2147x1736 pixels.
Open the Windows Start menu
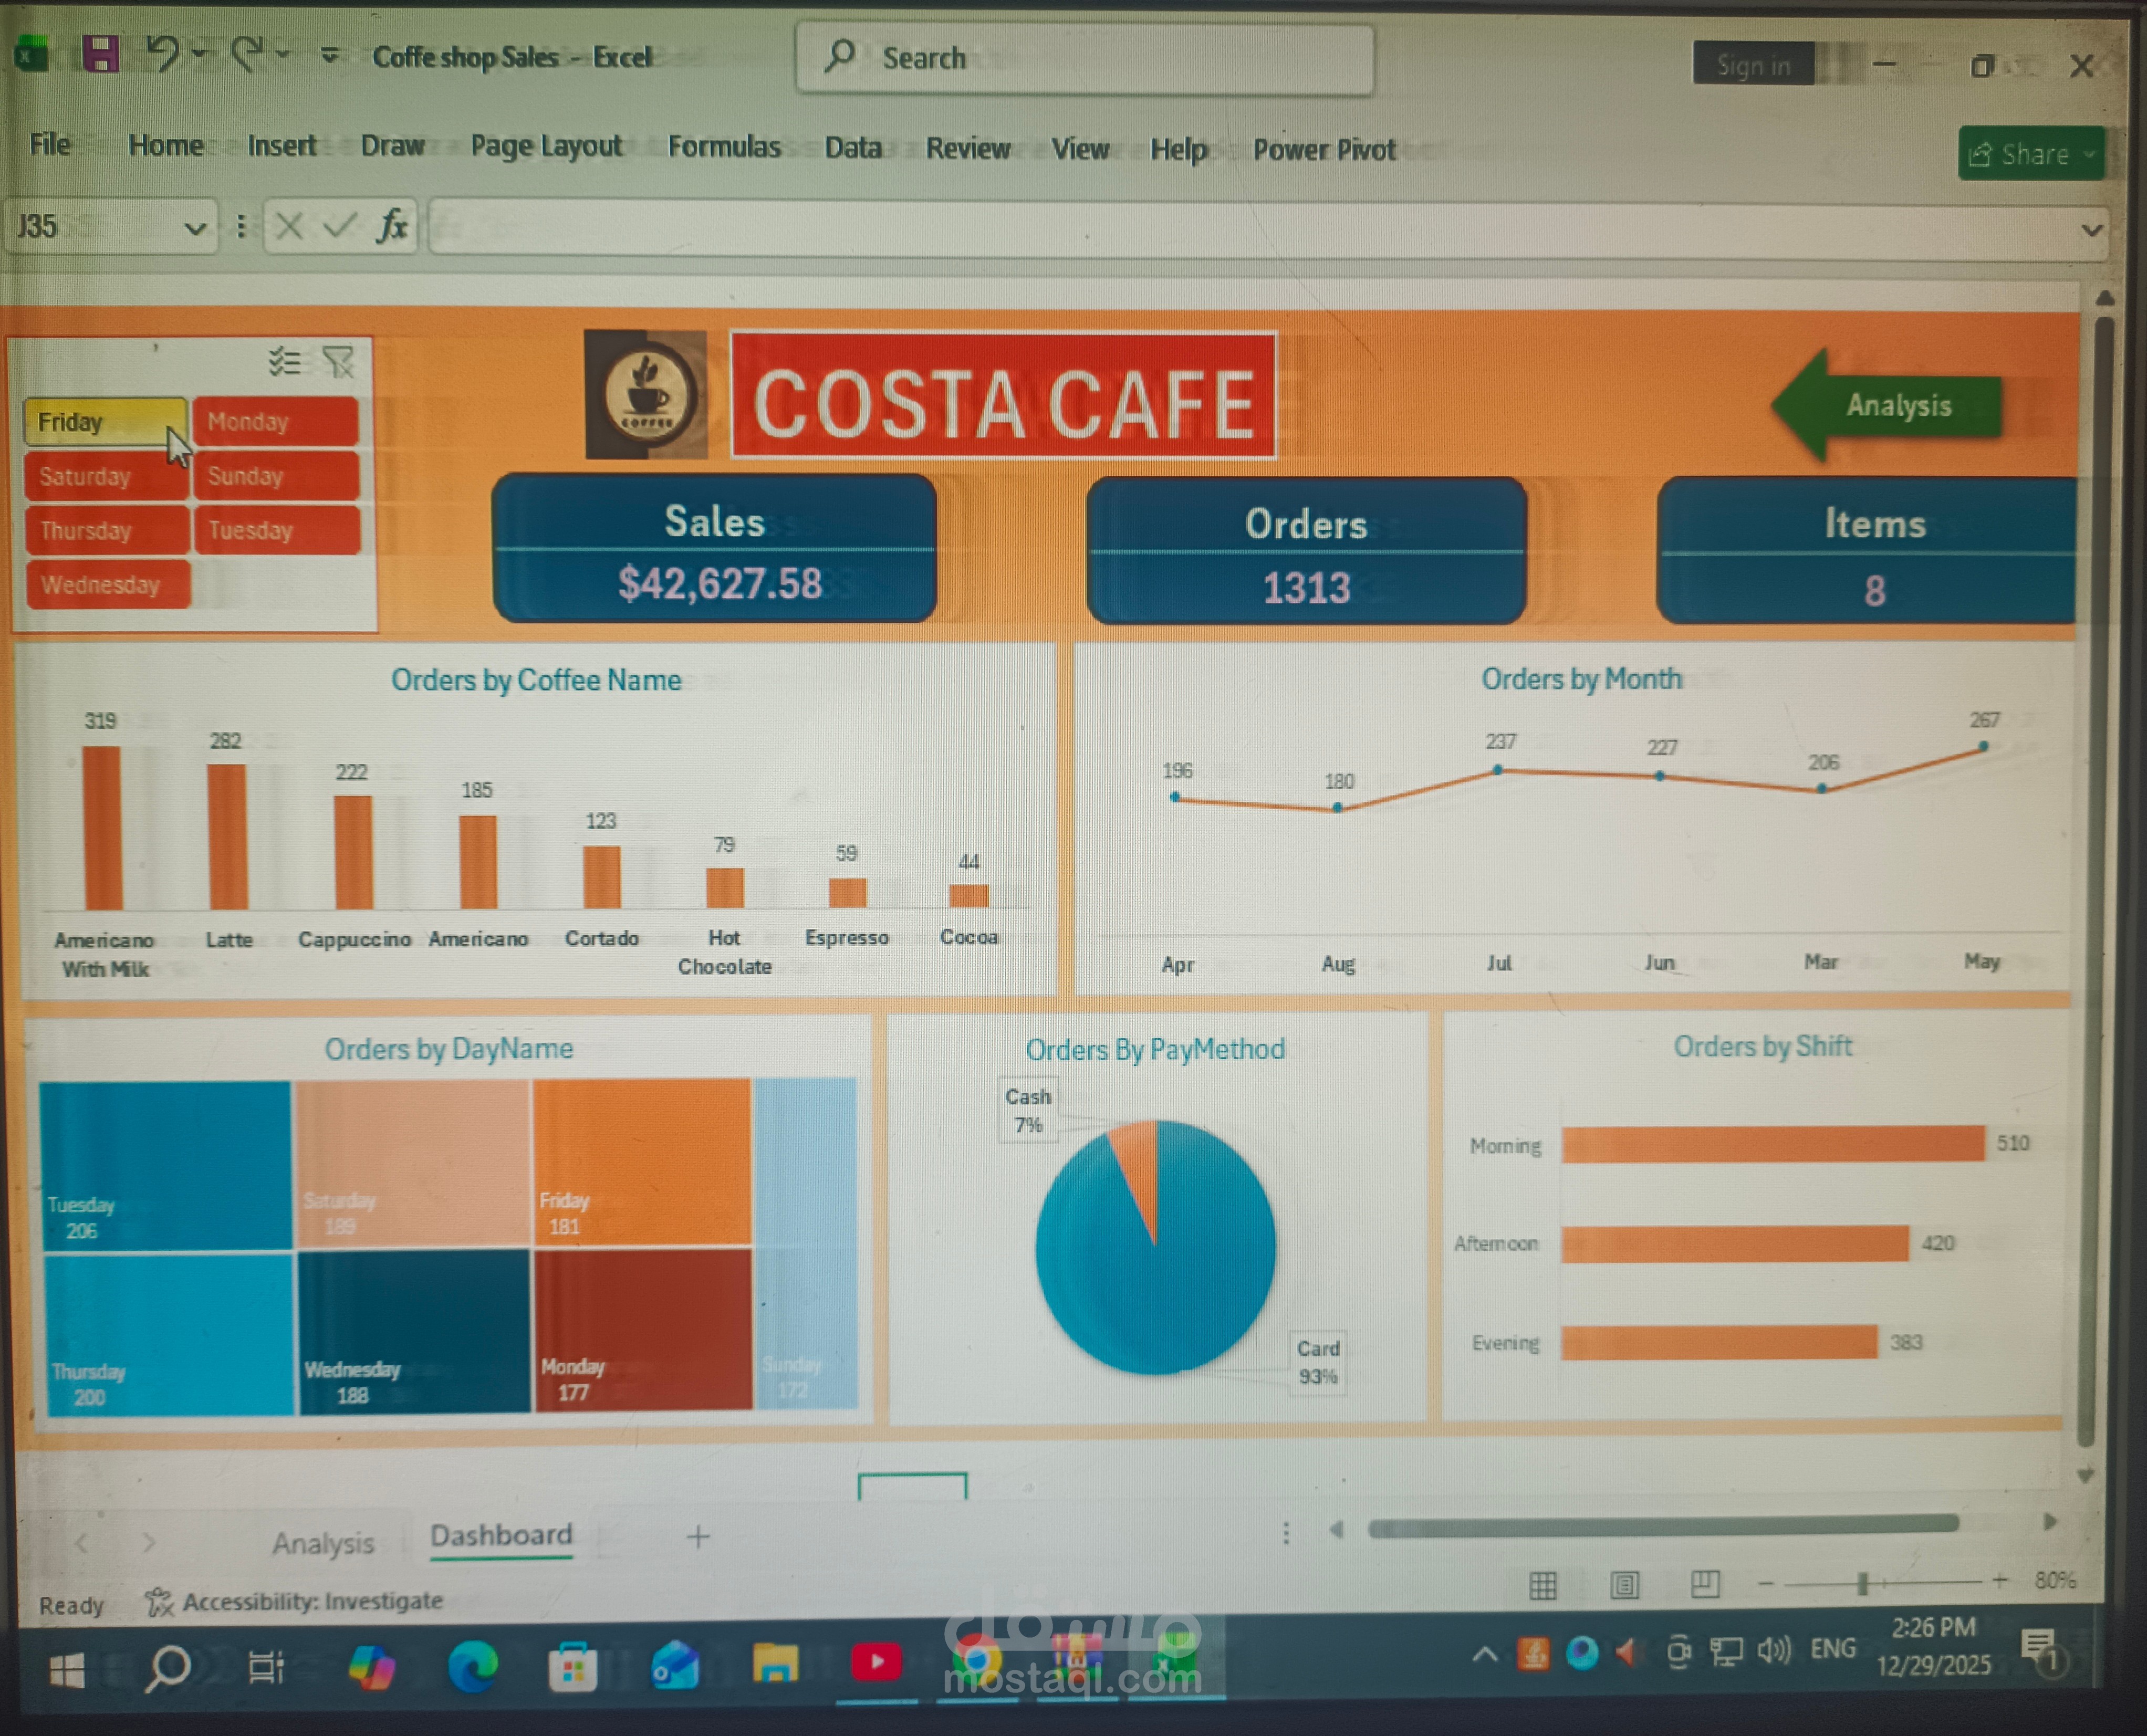point(67,1670)
